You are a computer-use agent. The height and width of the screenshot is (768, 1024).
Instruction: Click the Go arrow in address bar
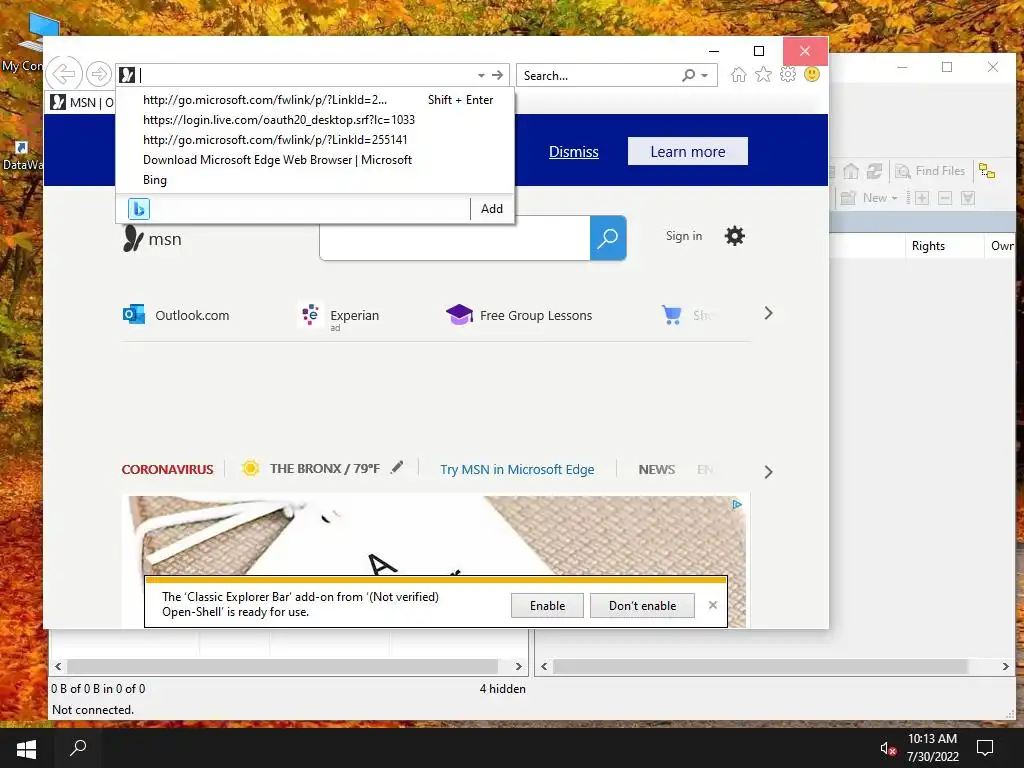498,76
